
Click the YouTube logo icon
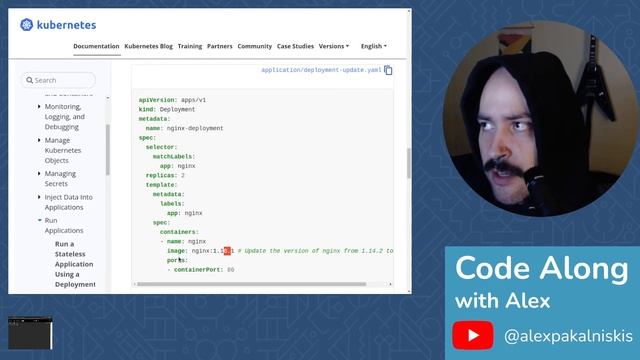(x=473, y=335)
